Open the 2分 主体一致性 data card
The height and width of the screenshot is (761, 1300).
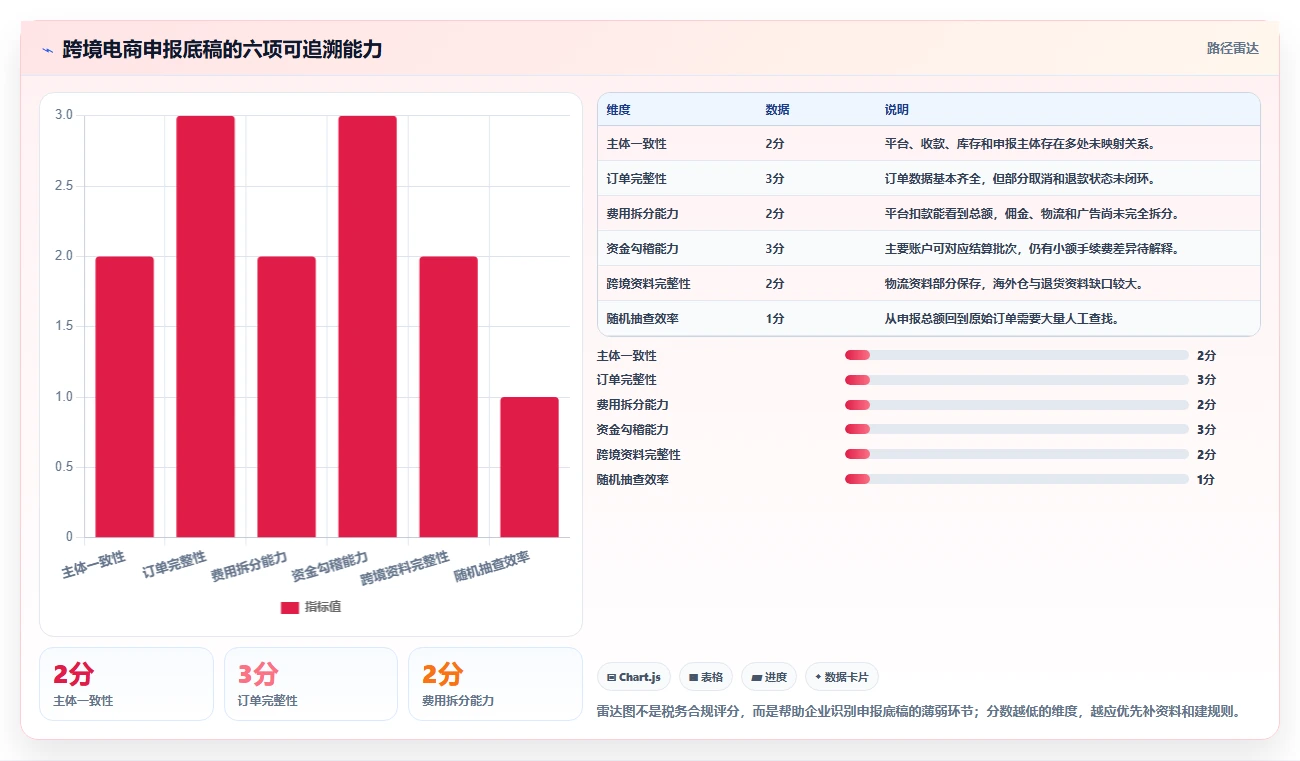click(126, 684)
